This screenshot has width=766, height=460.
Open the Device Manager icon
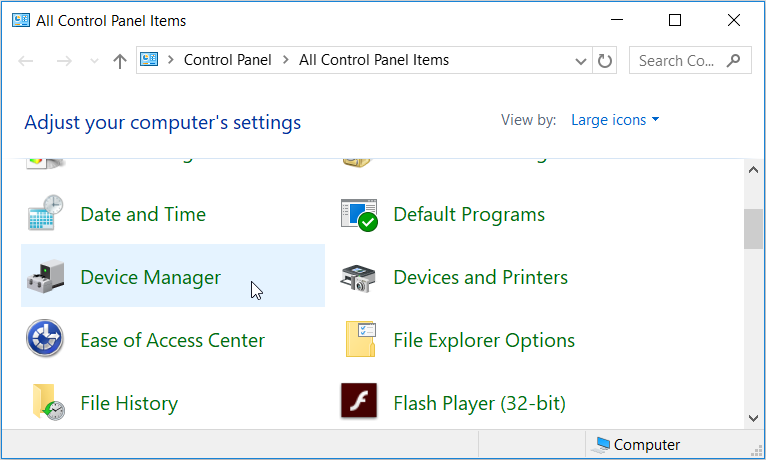45,278
